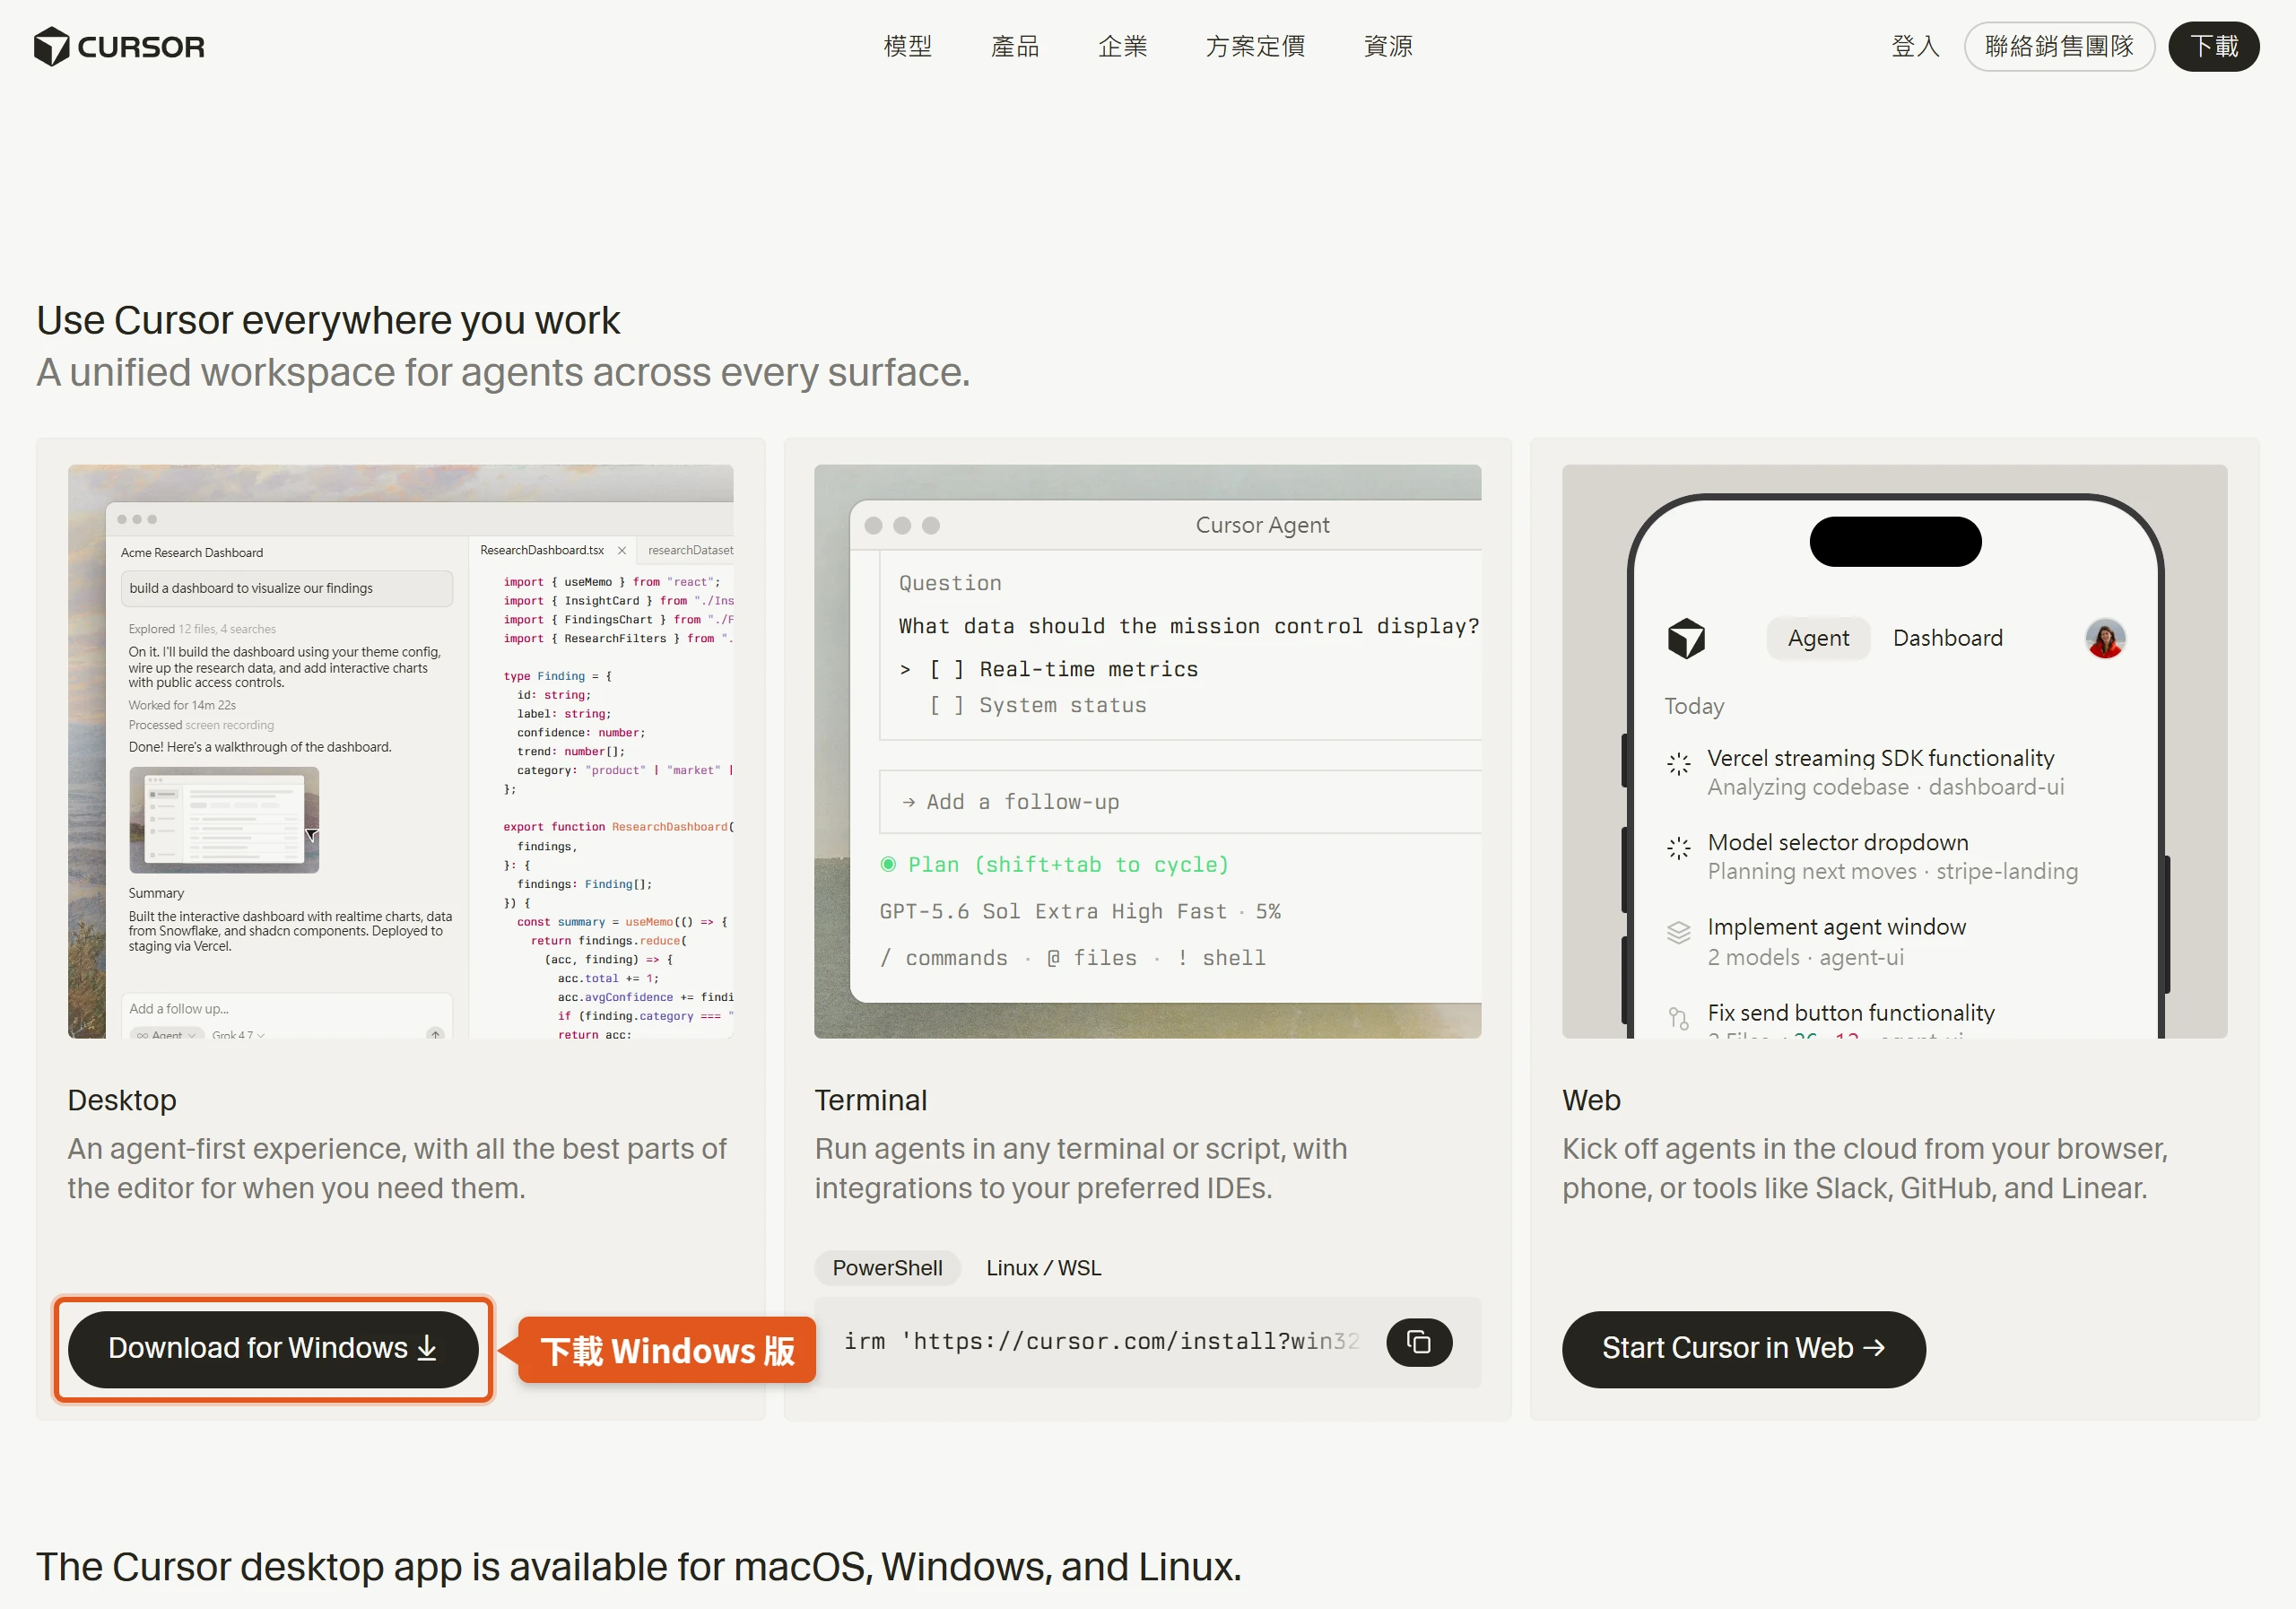Click the Acme Research Dashboard title
The height and width of the screenshot is (1609, 2296).
(192, 553)
